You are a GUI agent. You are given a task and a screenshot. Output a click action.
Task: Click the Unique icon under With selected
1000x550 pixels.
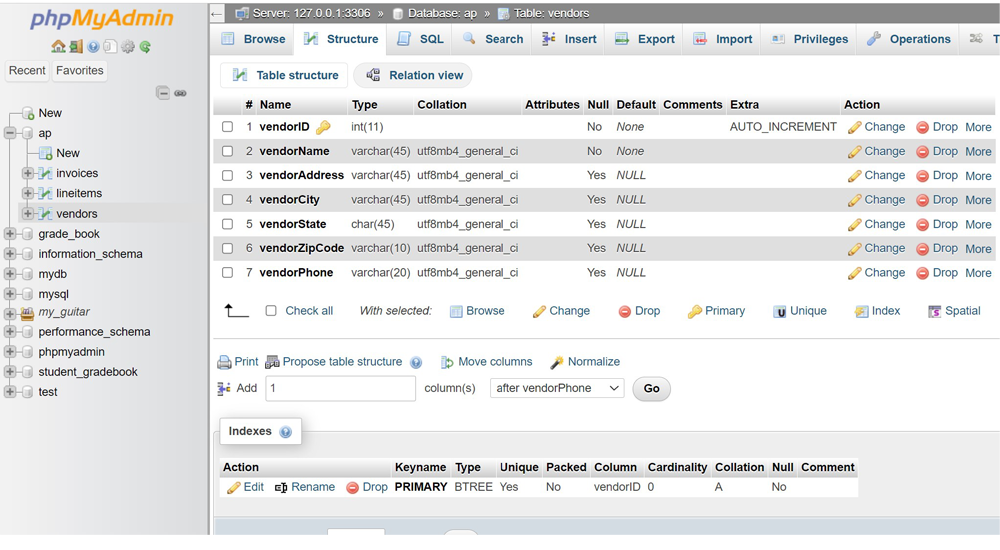(x=779, y=311)
